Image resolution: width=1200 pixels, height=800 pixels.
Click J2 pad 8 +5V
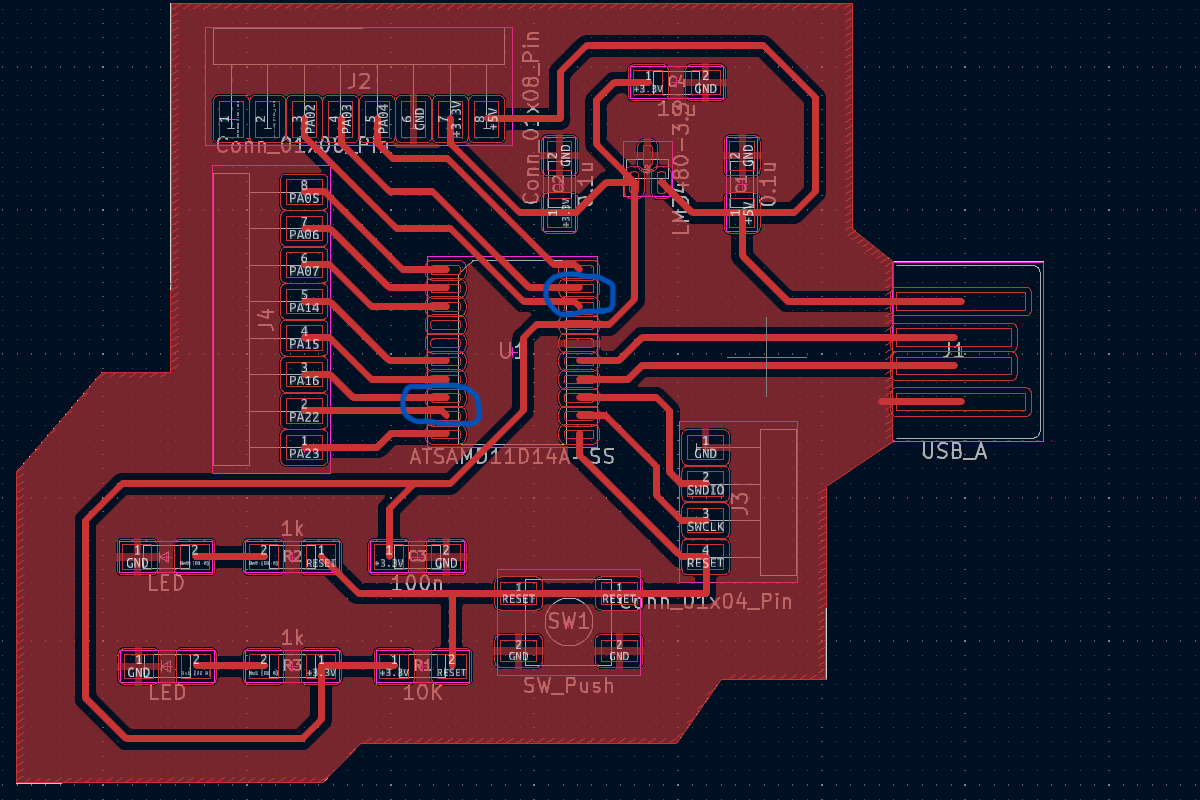tap(487, 119)
